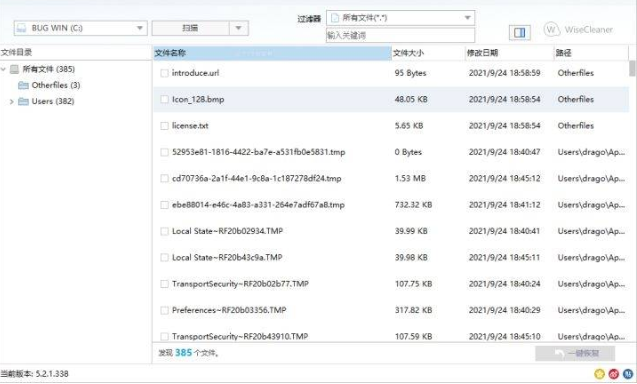
Task: Open the red Weibo share icon
Action: pos(614,373)
